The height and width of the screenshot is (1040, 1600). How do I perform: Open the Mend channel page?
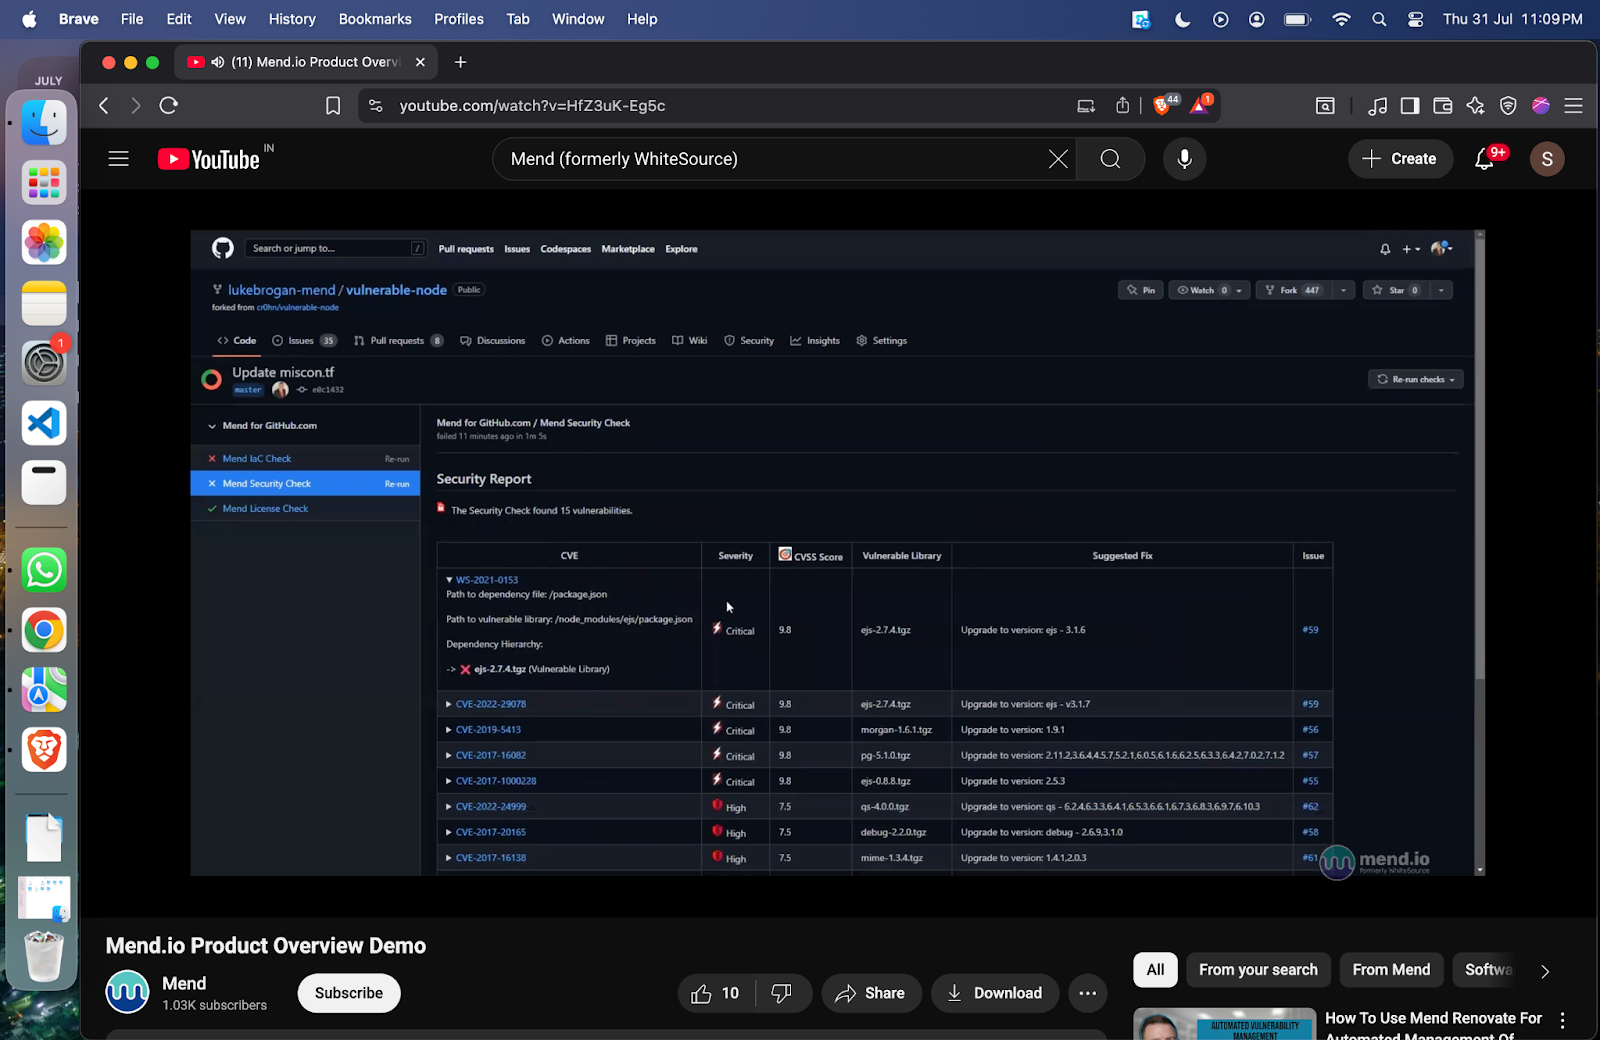[127, 992]
